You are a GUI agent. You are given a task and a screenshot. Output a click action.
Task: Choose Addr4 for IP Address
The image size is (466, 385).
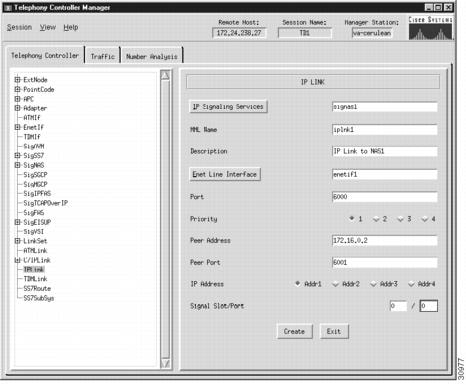(x=411, y=284)
